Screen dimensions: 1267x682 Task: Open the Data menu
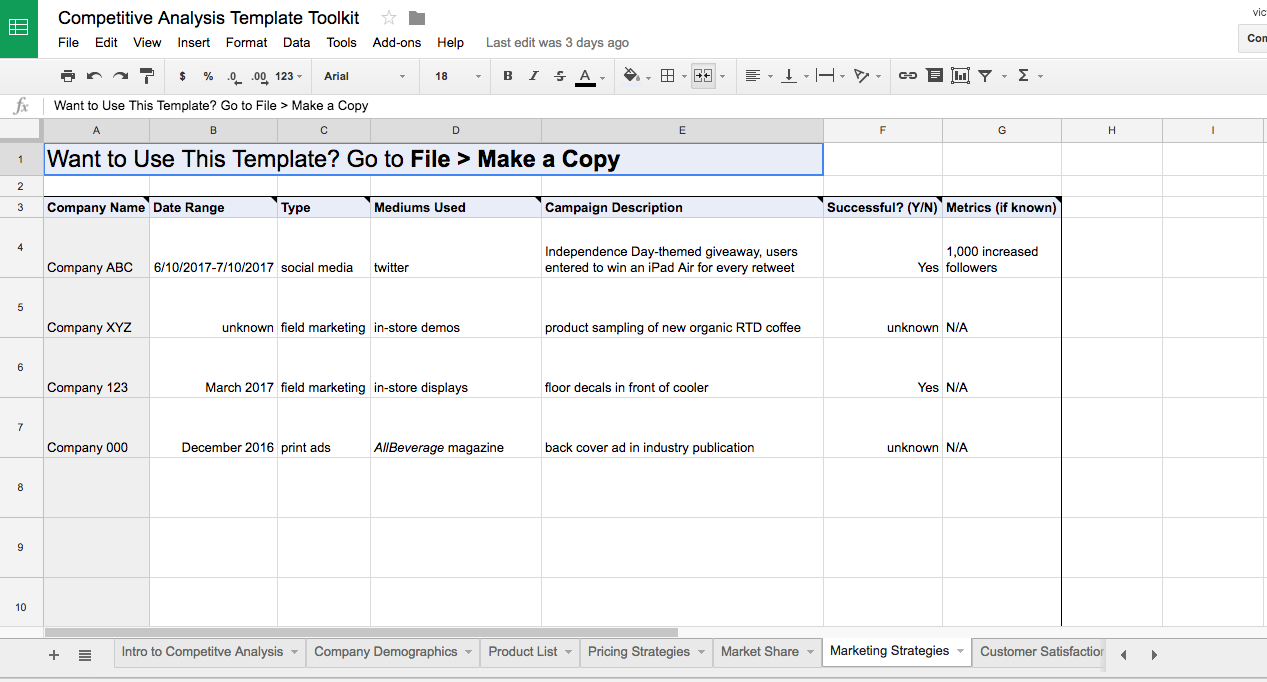pyautogui.click(x=296, y=42)
